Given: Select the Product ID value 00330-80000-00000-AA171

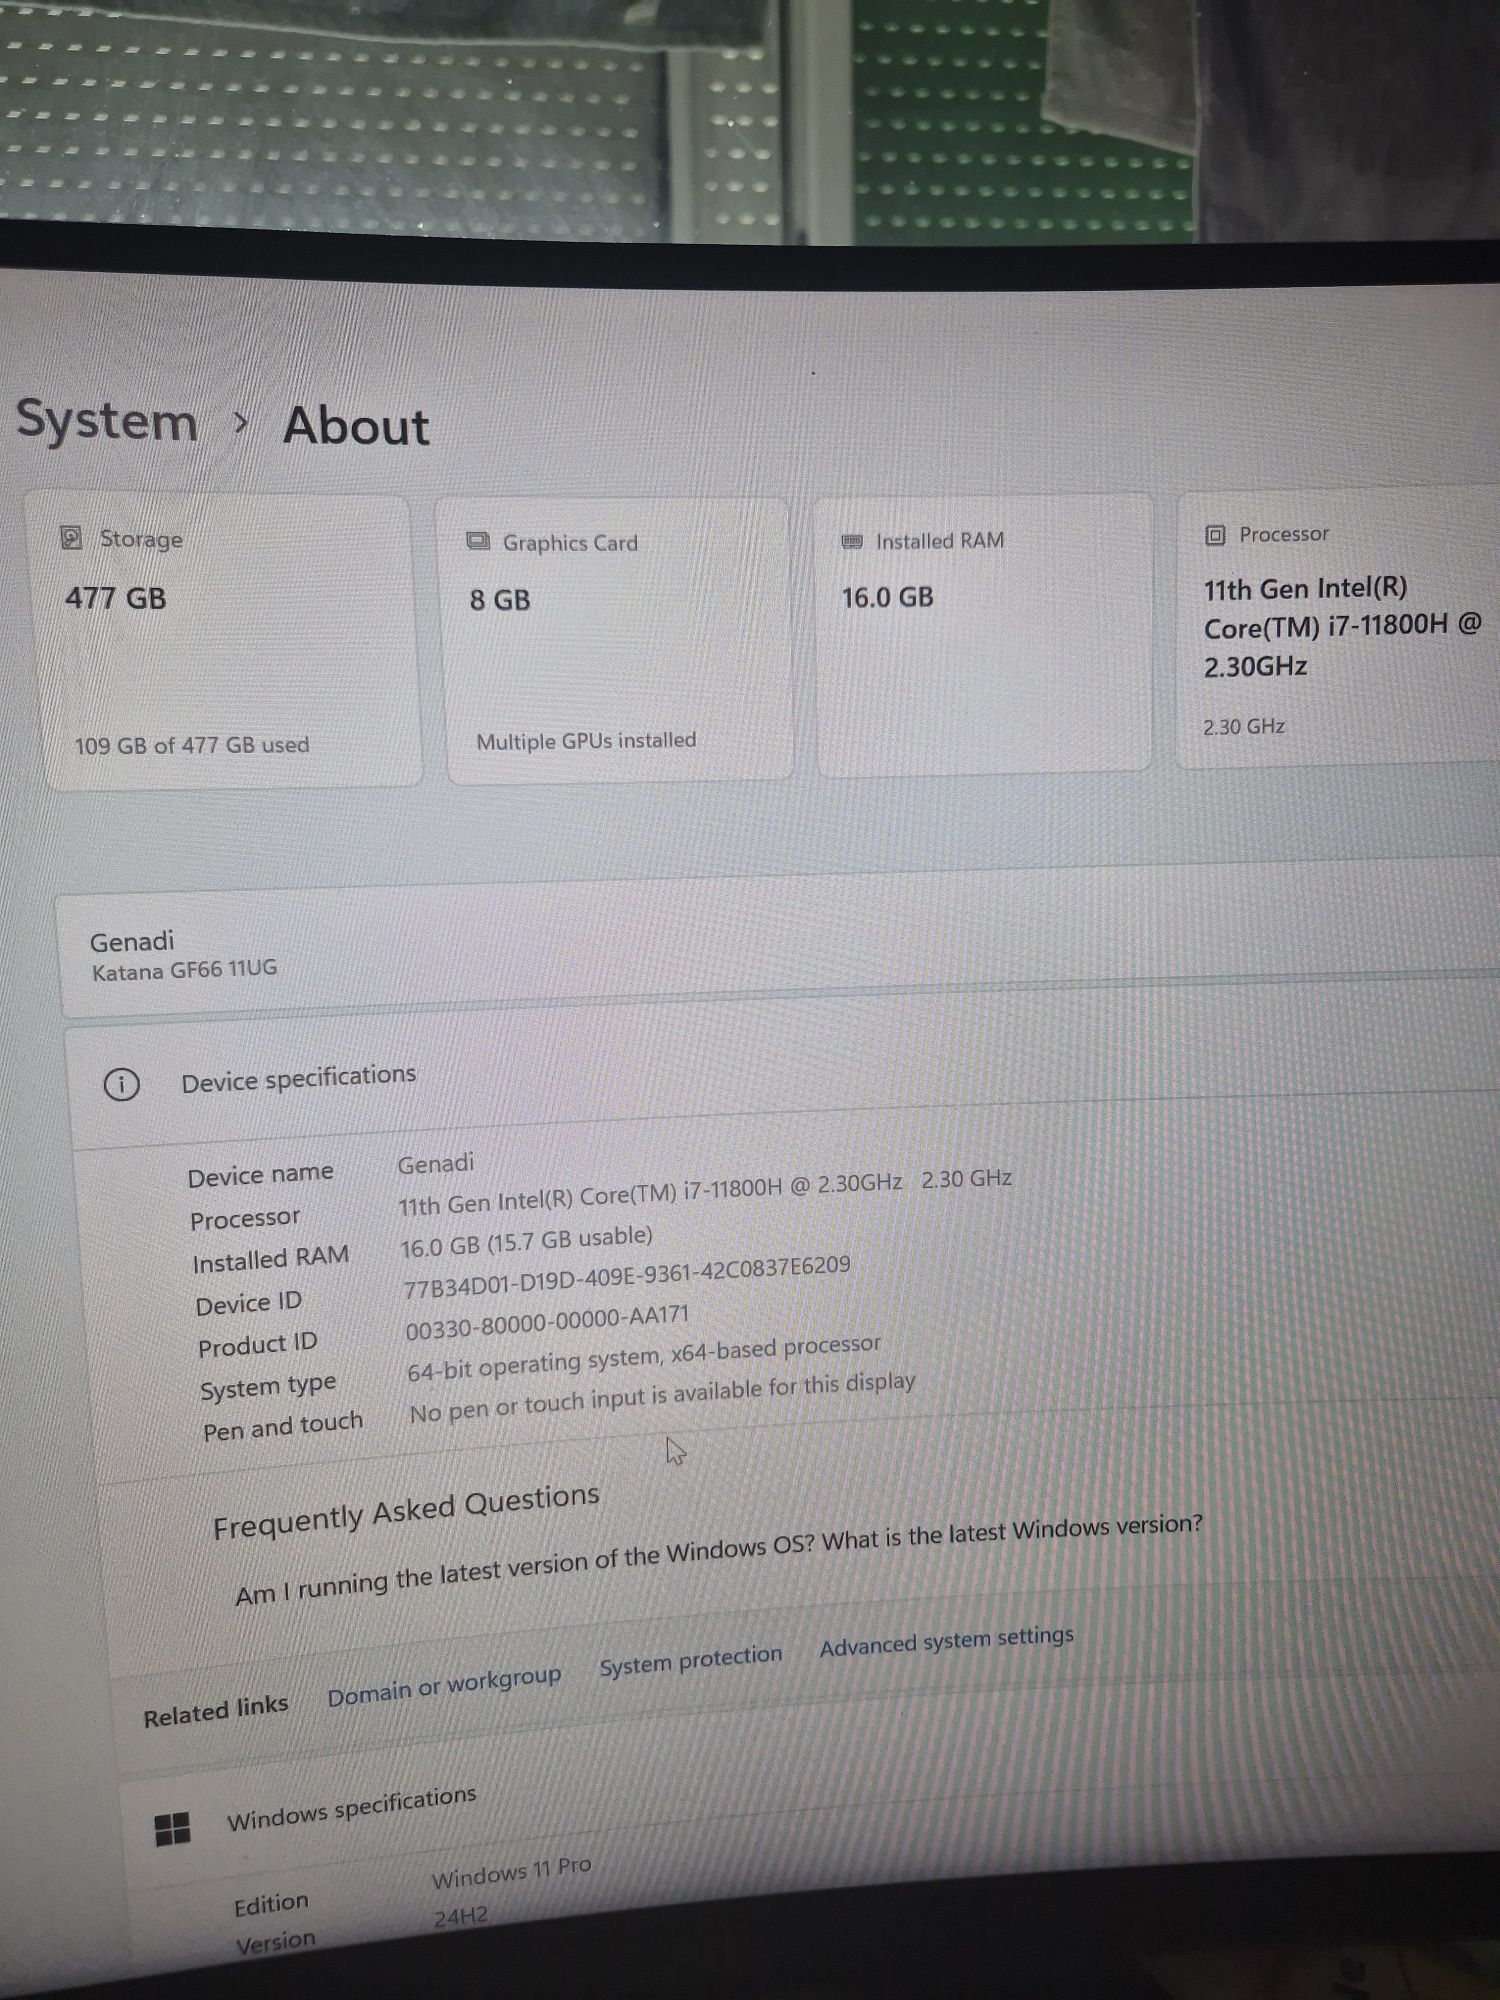Looking at the screenshot, I should (547, 1323).
